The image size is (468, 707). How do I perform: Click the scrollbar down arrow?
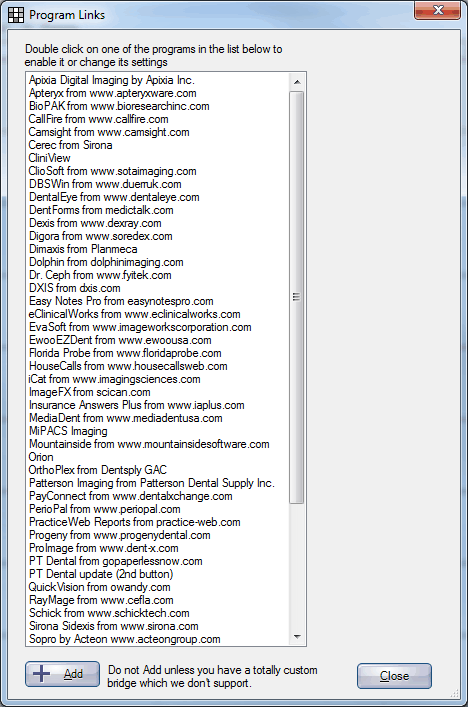tap(297, 637)
